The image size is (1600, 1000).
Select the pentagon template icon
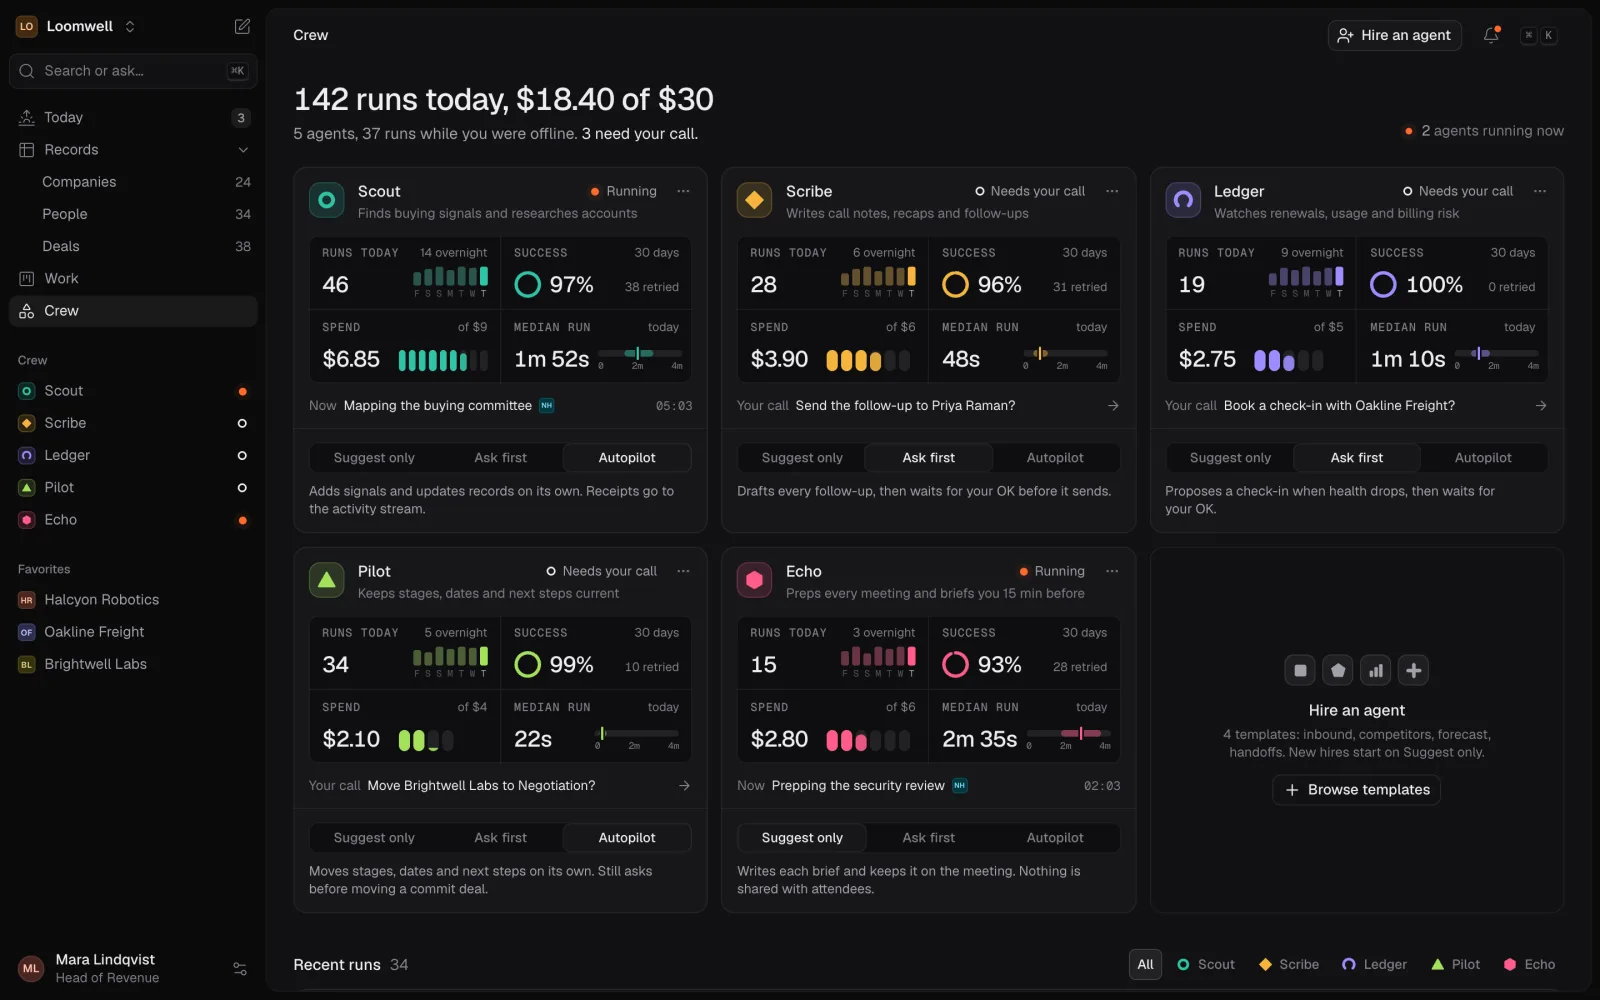click(1338, 670)
